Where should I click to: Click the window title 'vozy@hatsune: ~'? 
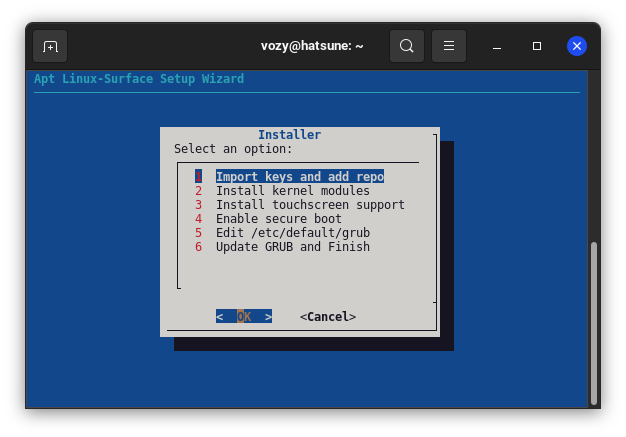click(312, 46)
